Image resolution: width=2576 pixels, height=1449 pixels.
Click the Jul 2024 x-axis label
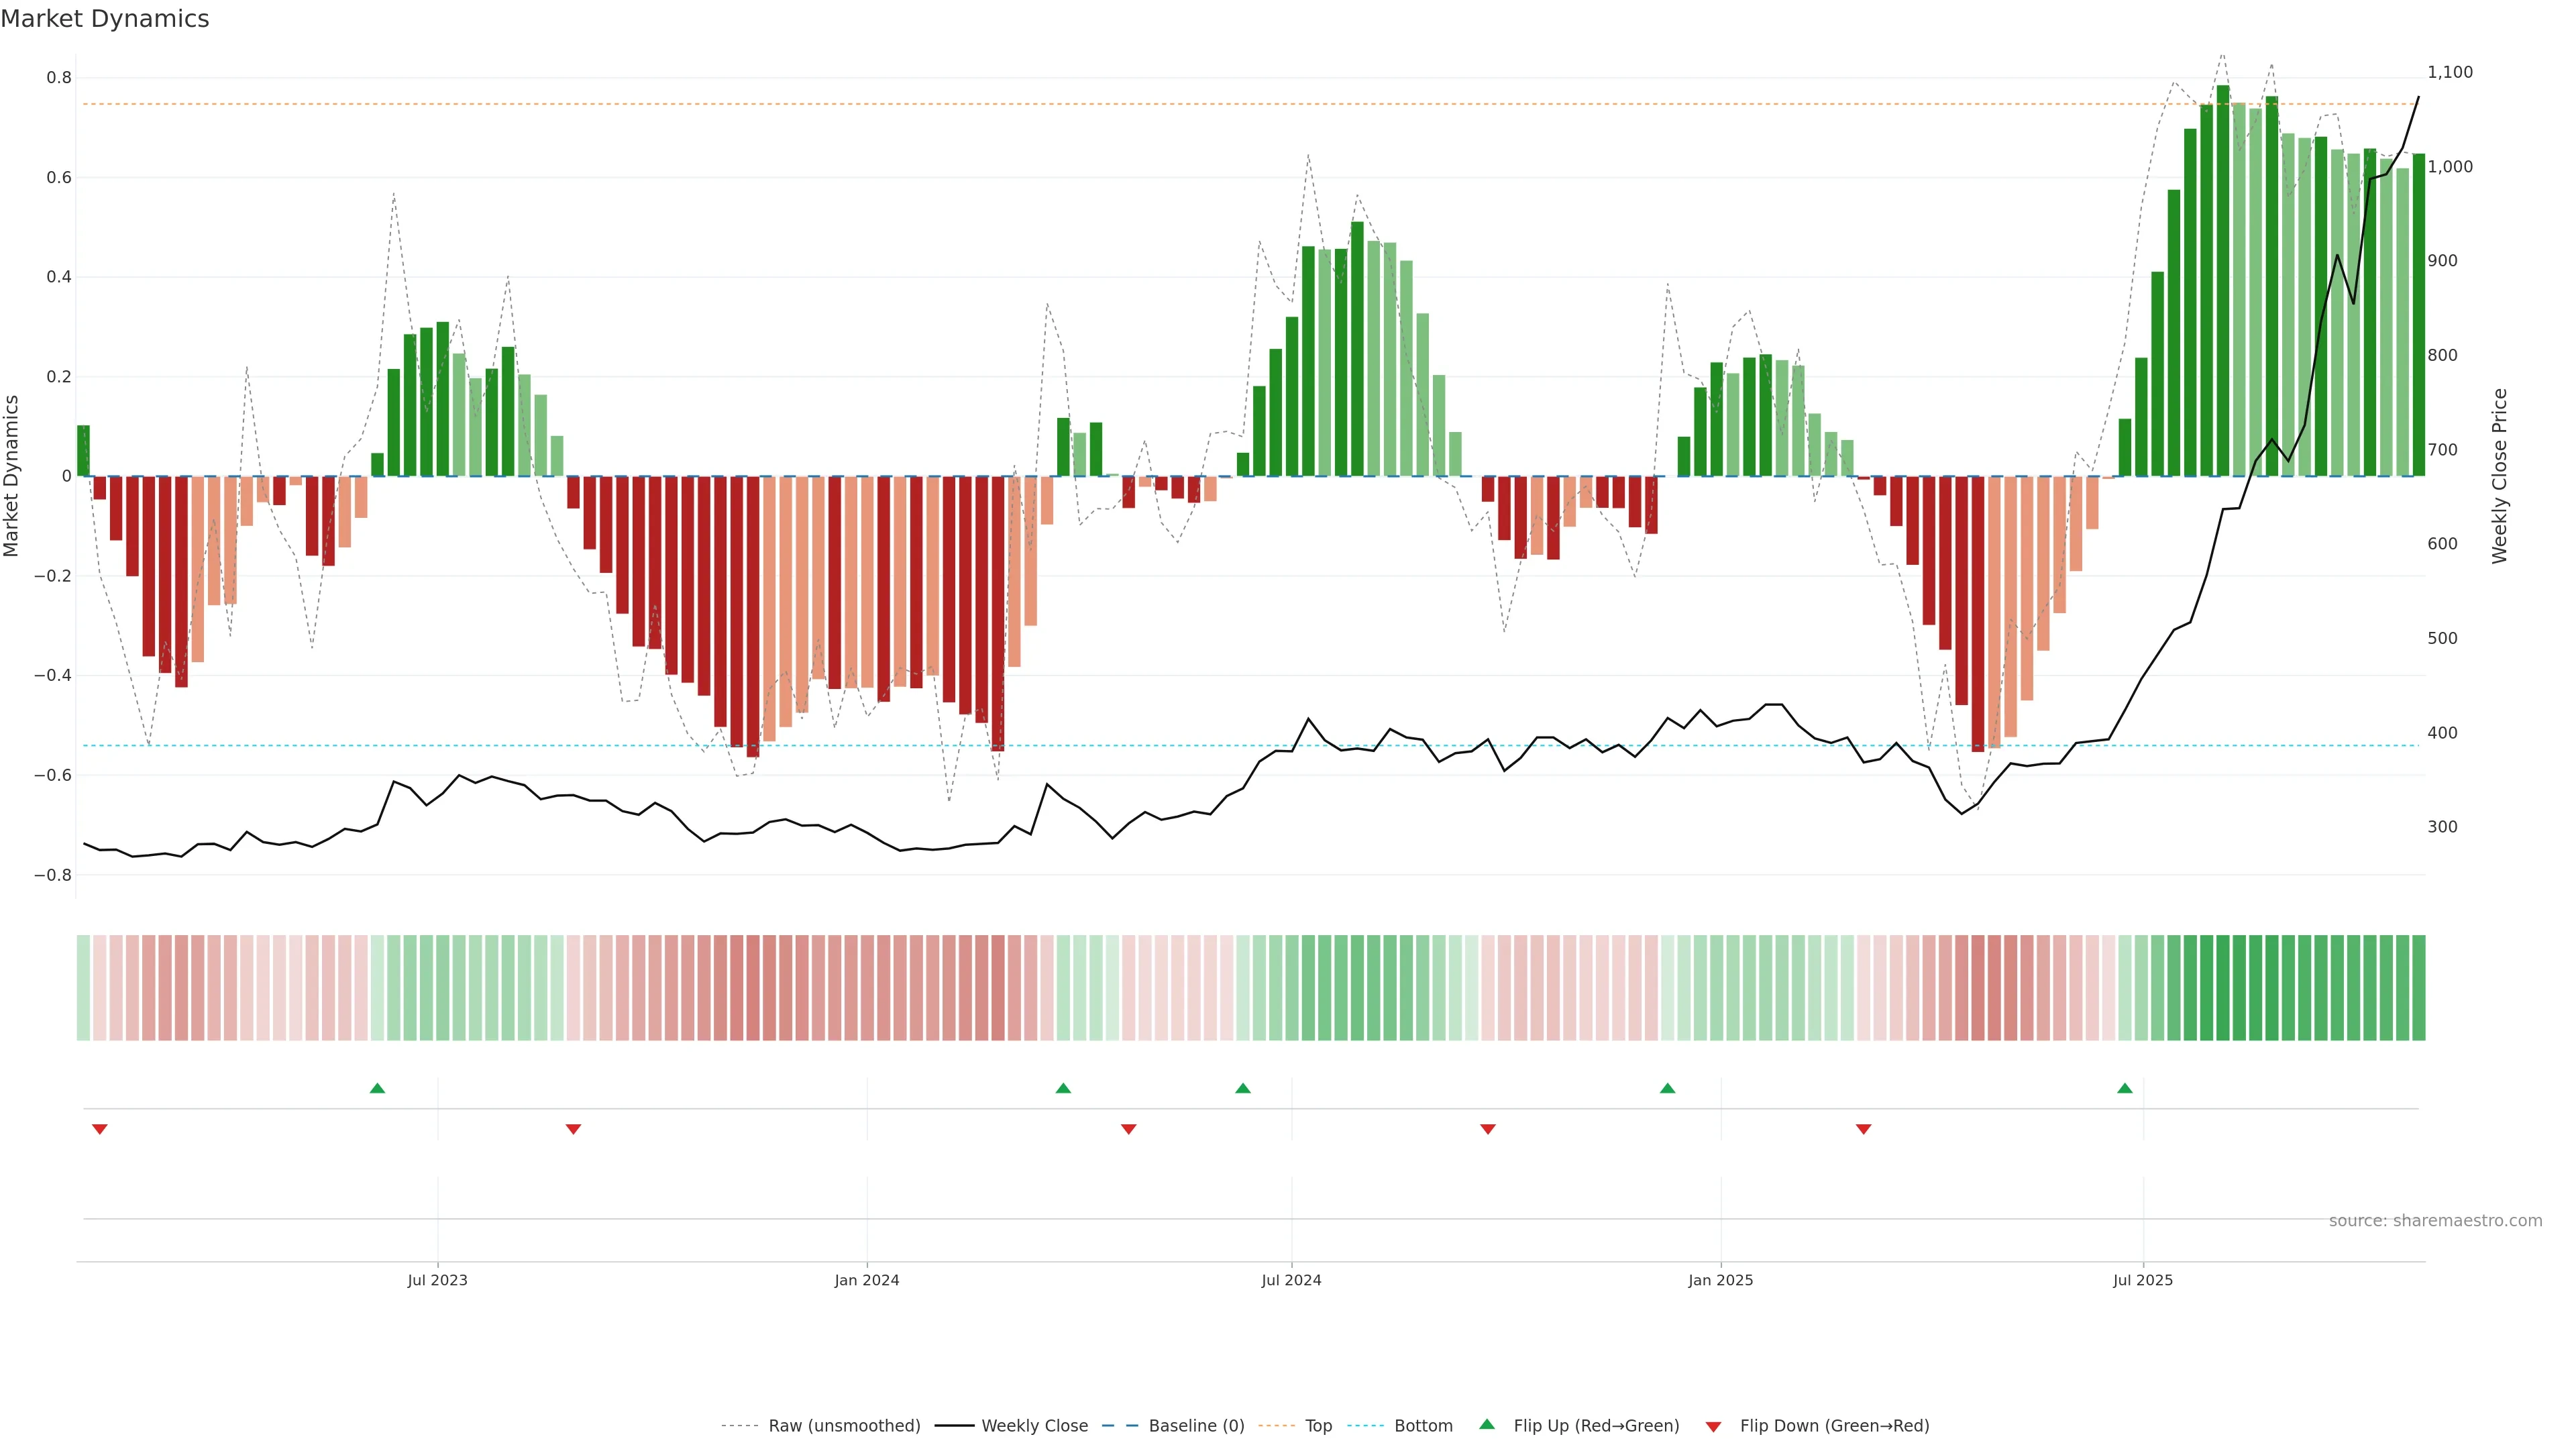coord(1291,1280)
